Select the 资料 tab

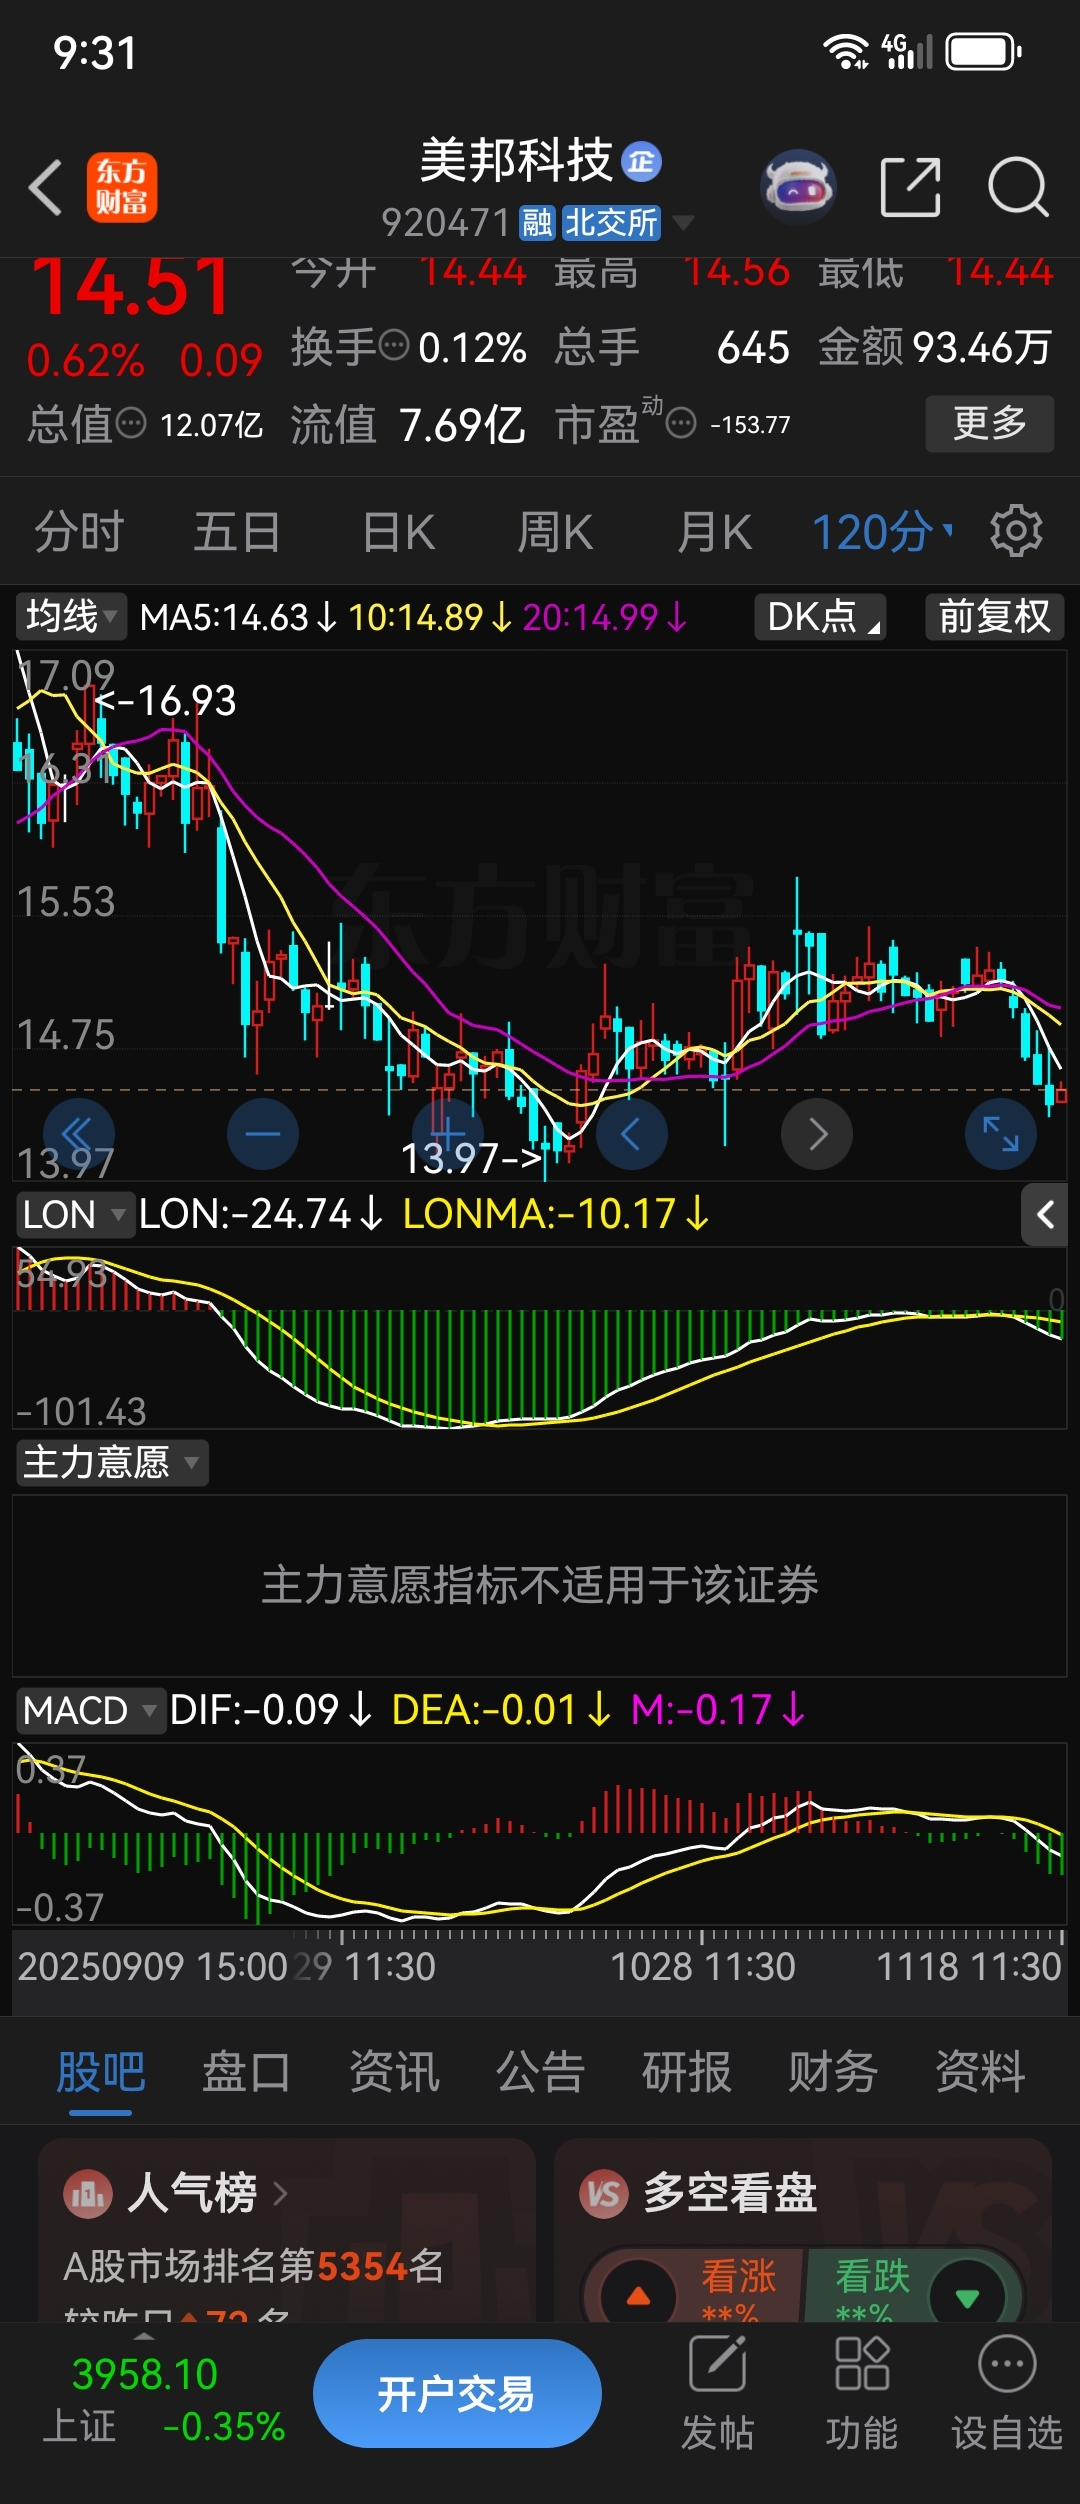click(980, 2072)
